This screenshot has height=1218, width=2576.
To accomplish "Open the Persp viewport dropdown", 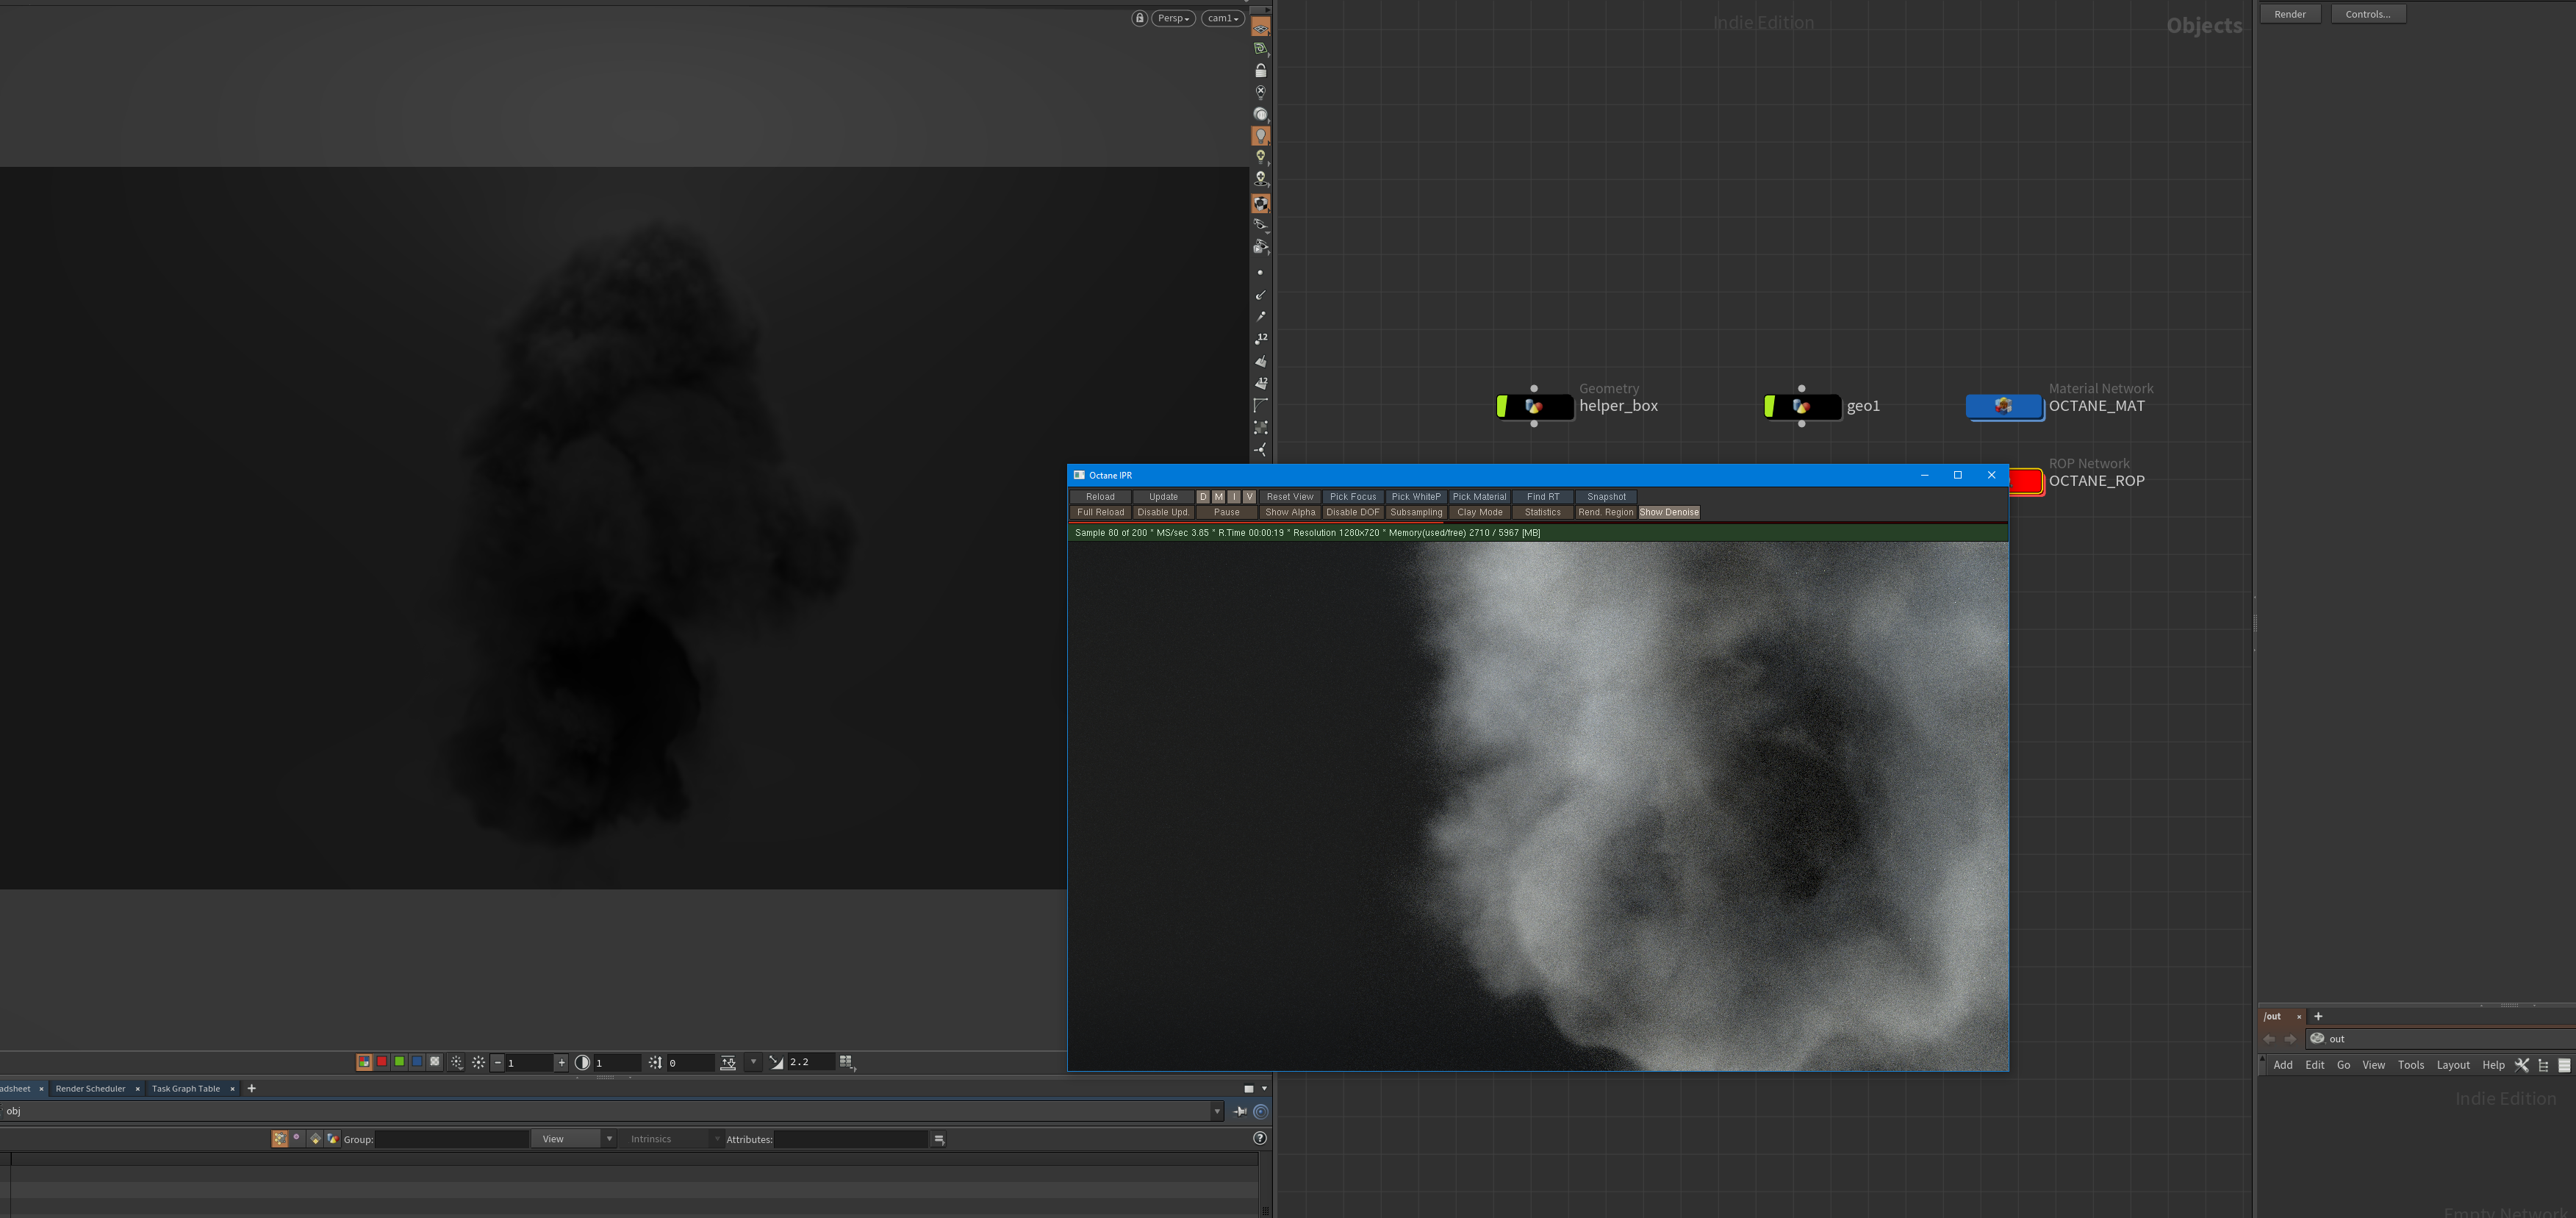I will point(1173,18).
